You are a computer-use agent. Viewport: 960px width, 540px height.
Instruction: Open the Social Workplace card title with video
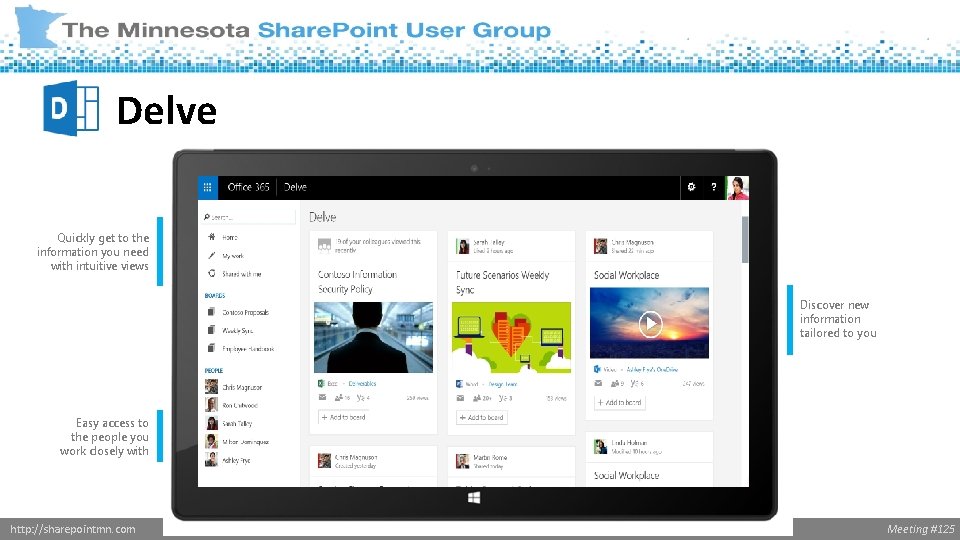626,276
